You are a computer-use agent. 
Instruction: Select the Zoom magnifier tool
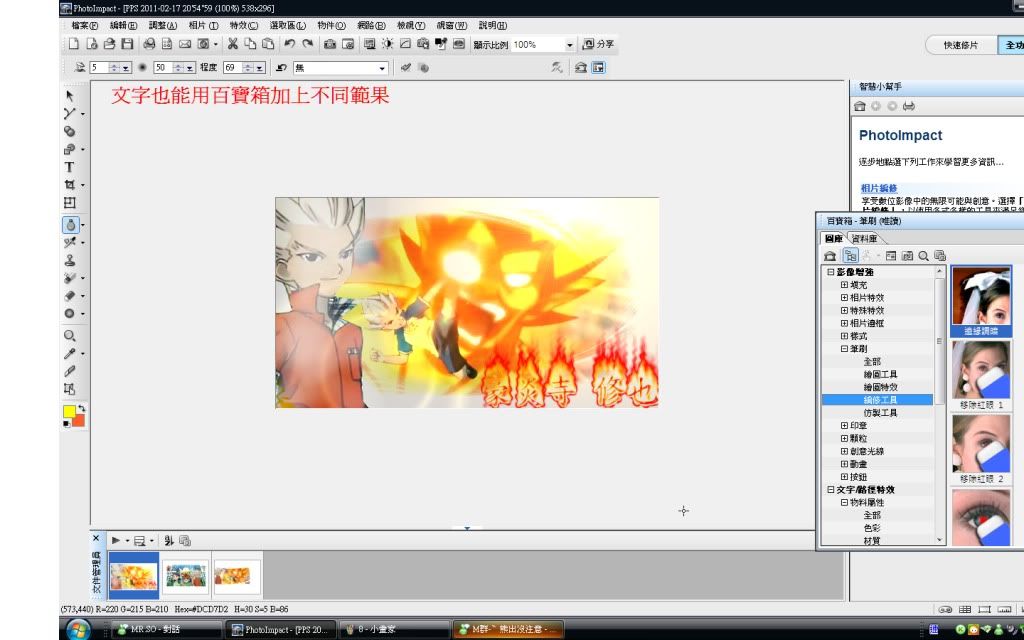69,336
